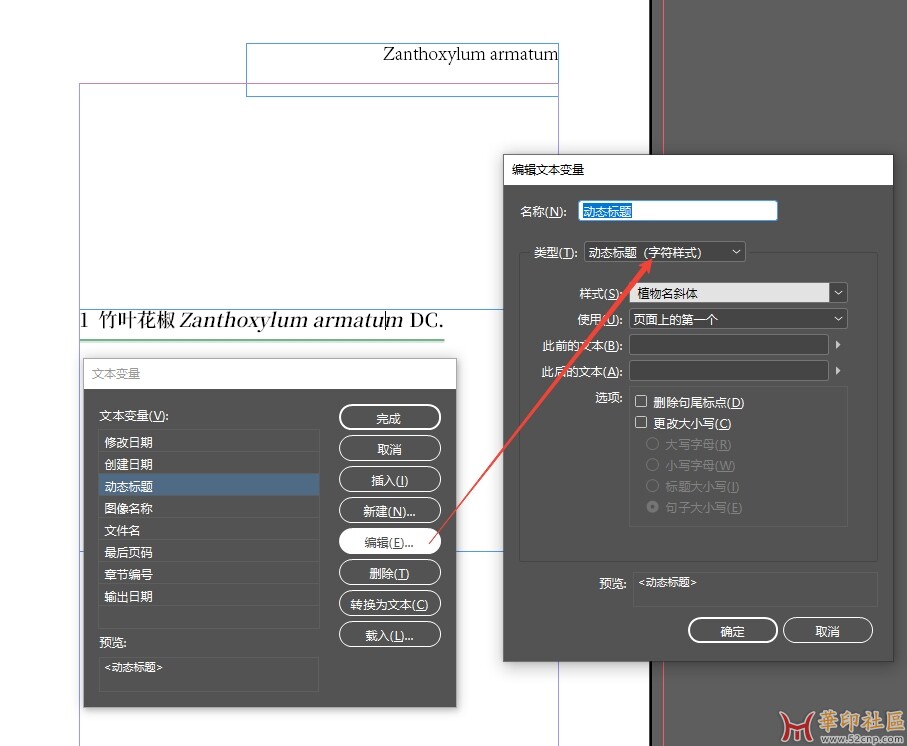Click the 此前的文本 input field
The height and width of the screenshot is (746, 907).
click(728, 345)
